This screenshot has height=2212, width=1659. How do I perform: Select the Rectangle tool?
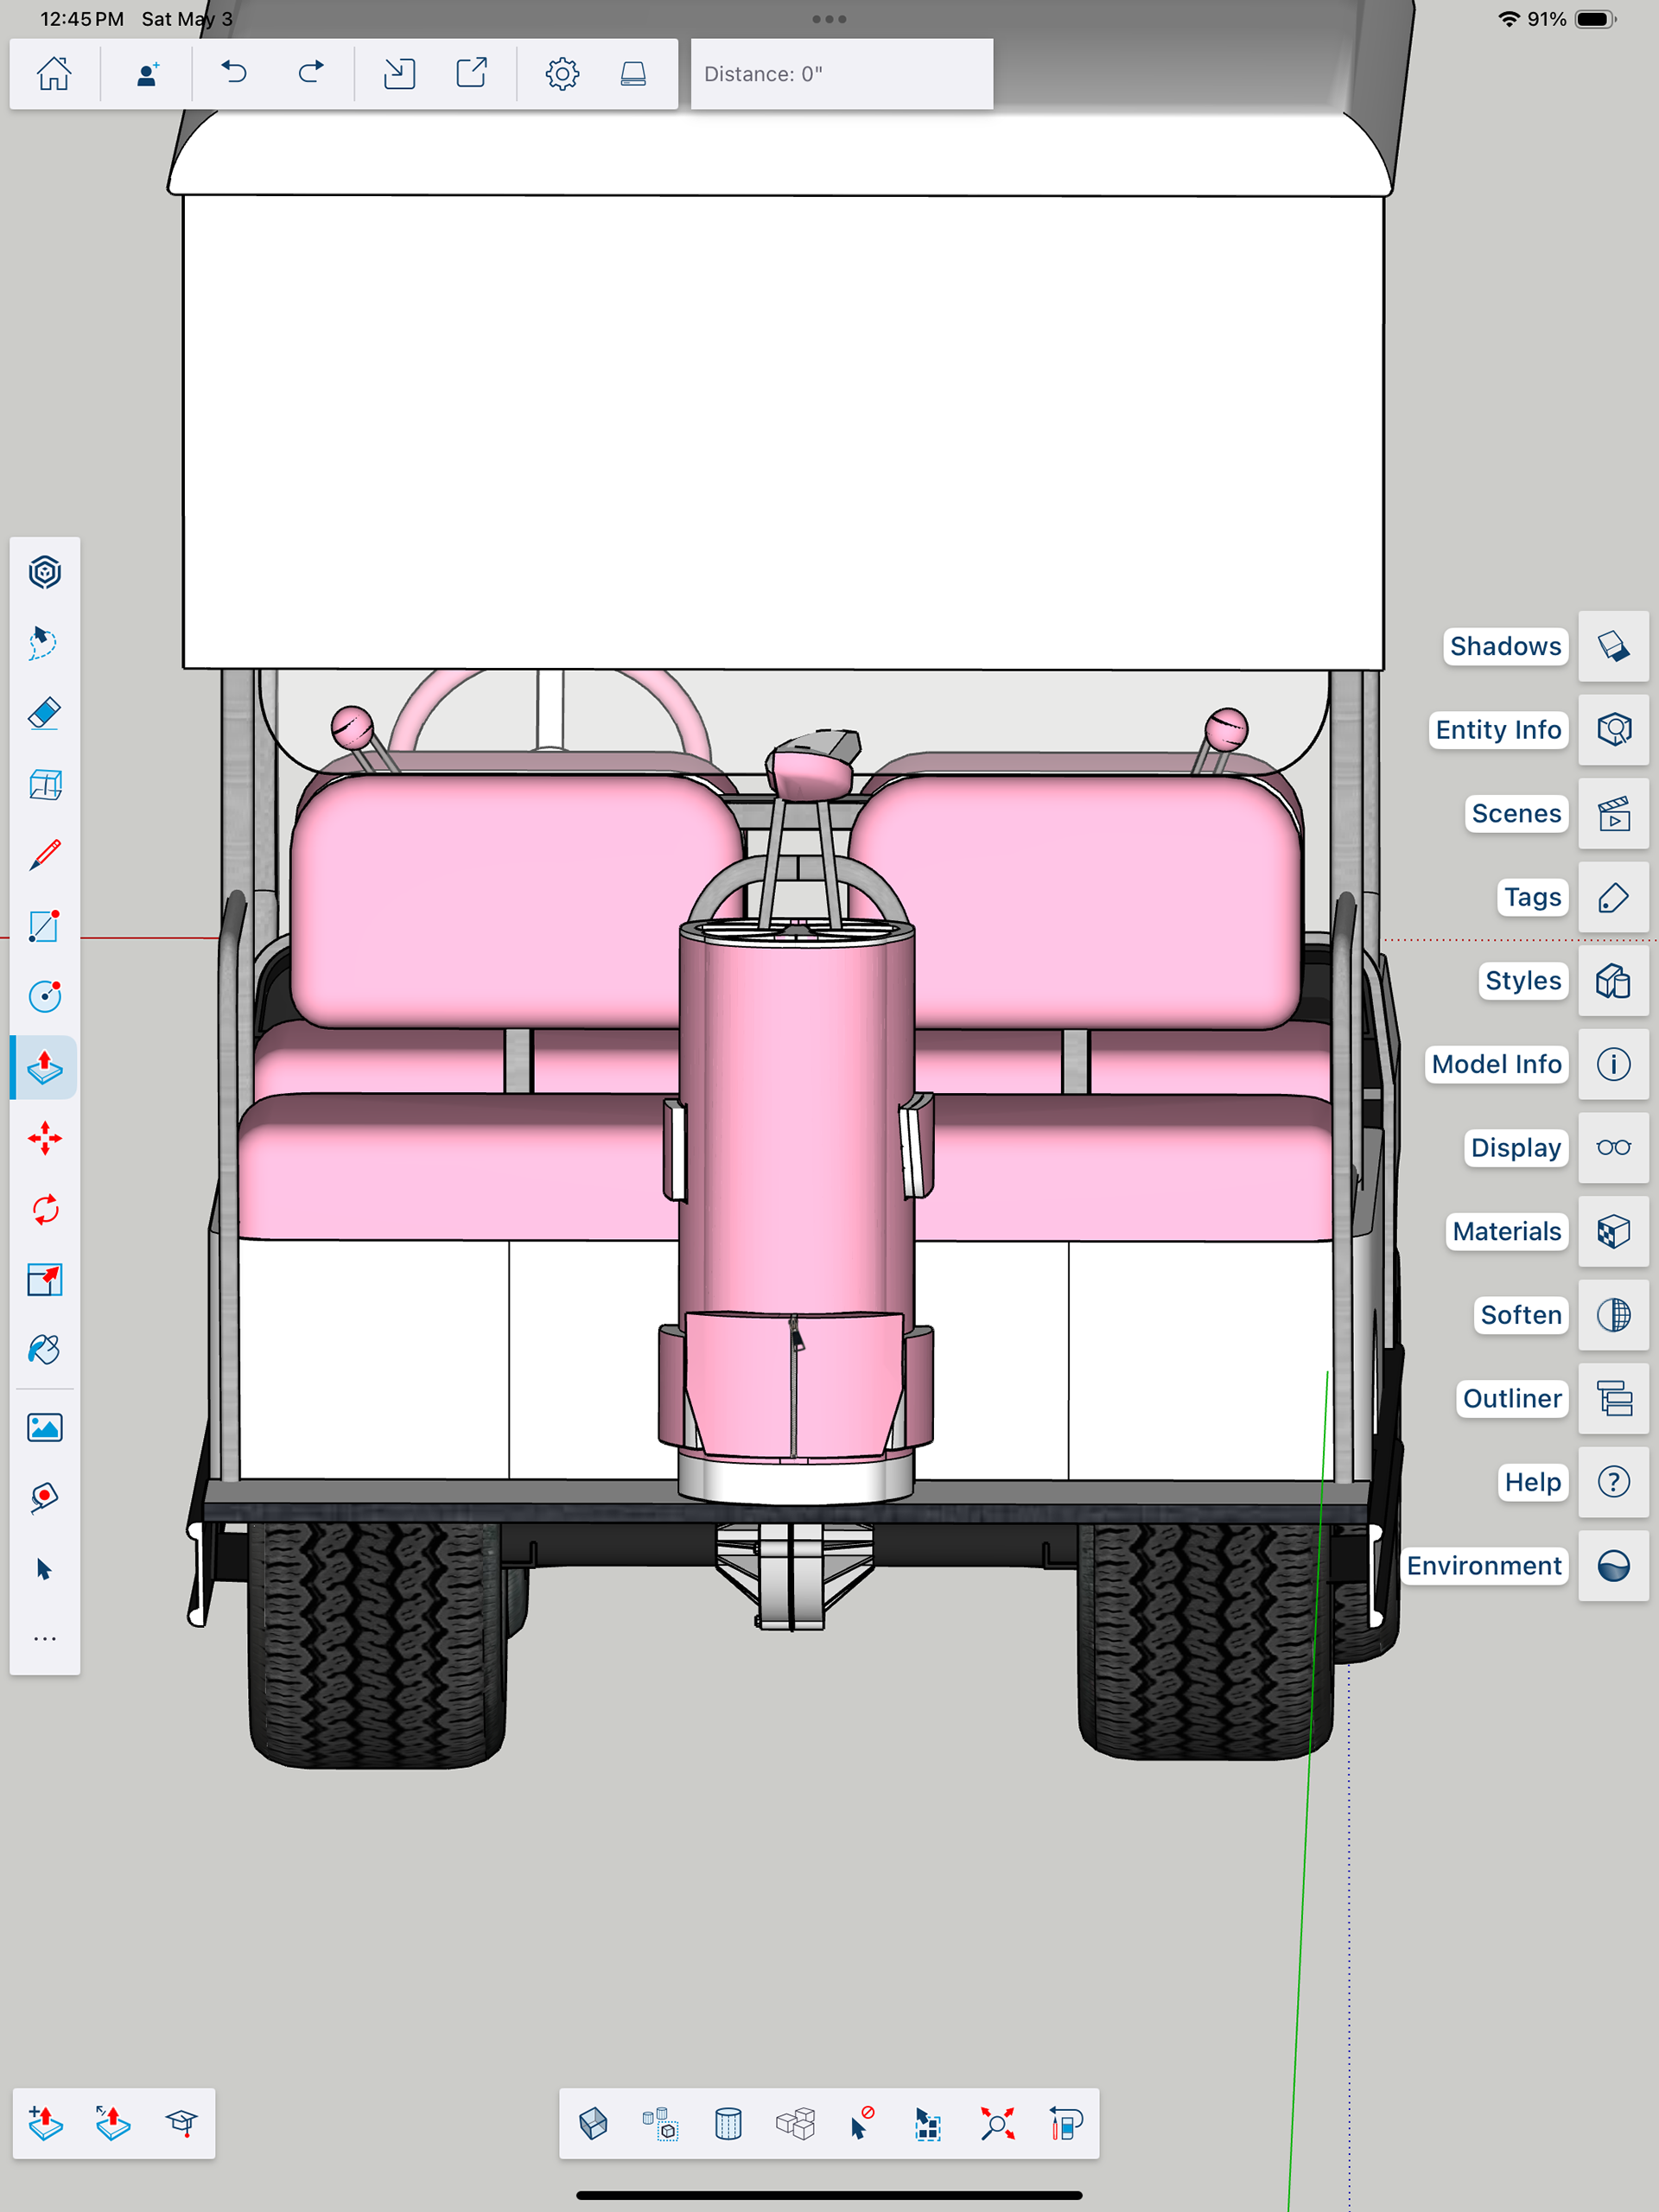[x=44, y=926]
